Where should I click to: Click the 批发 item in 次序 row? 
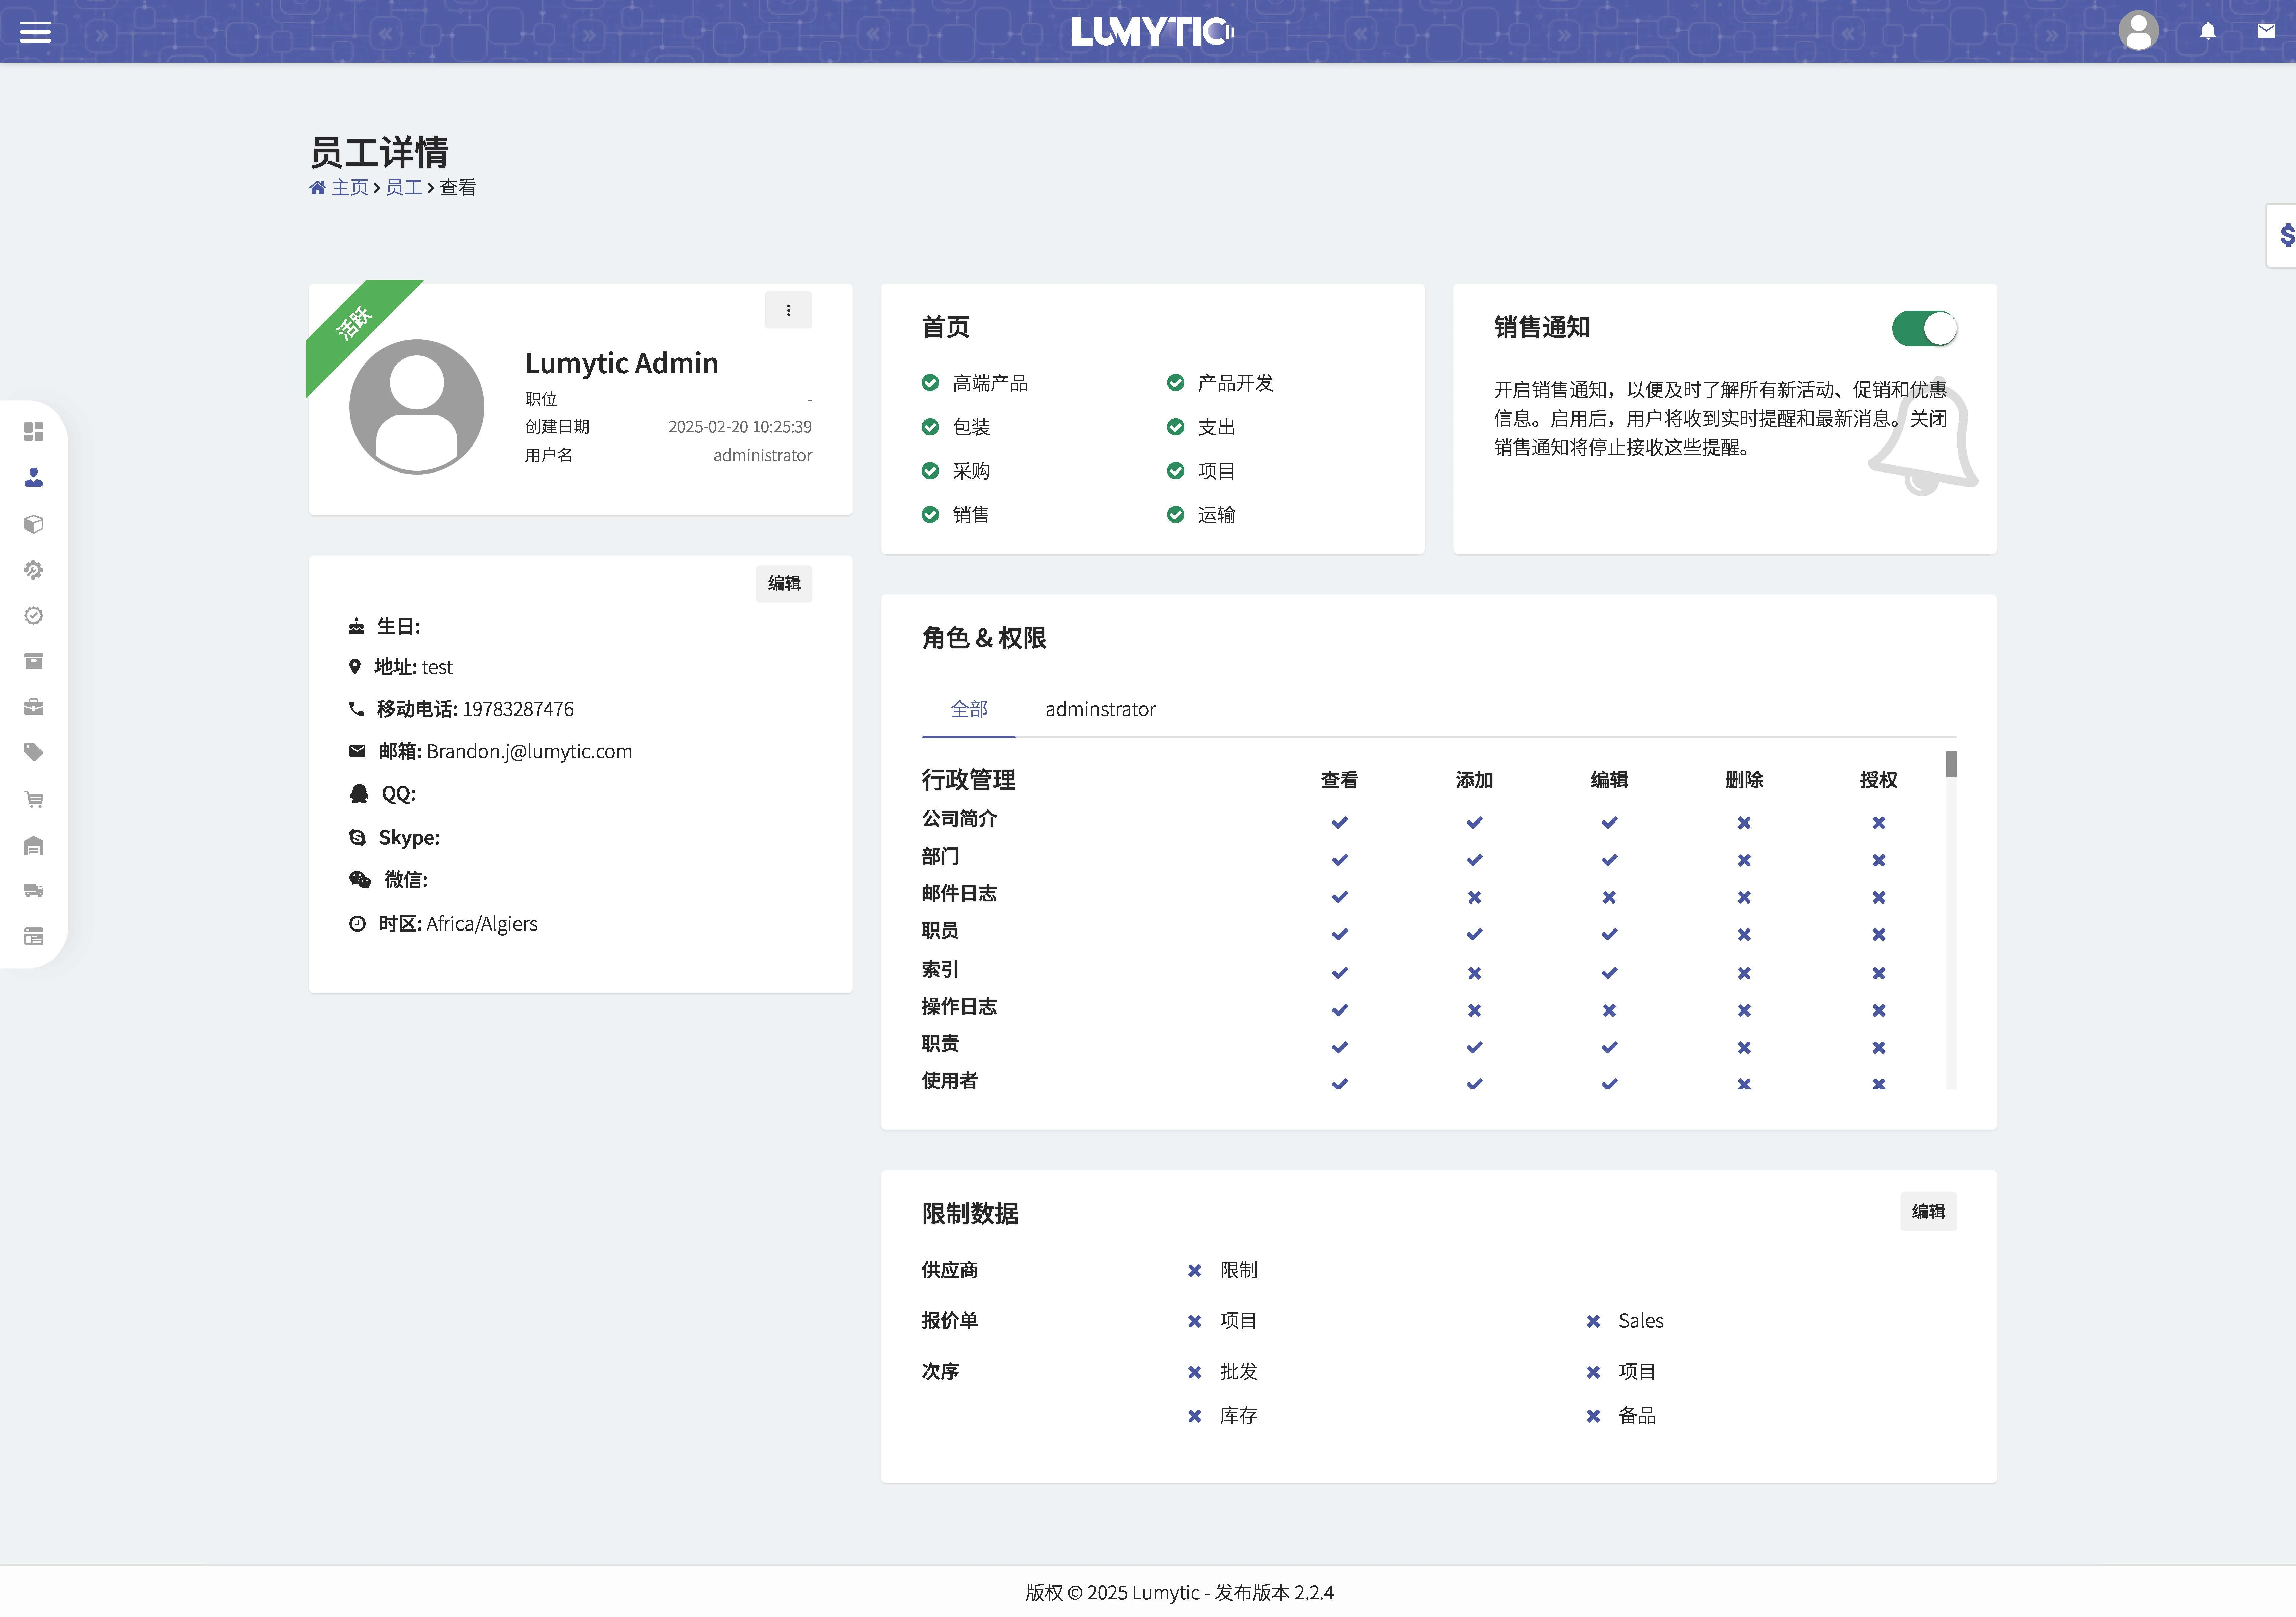(x=1222, y=1372)
